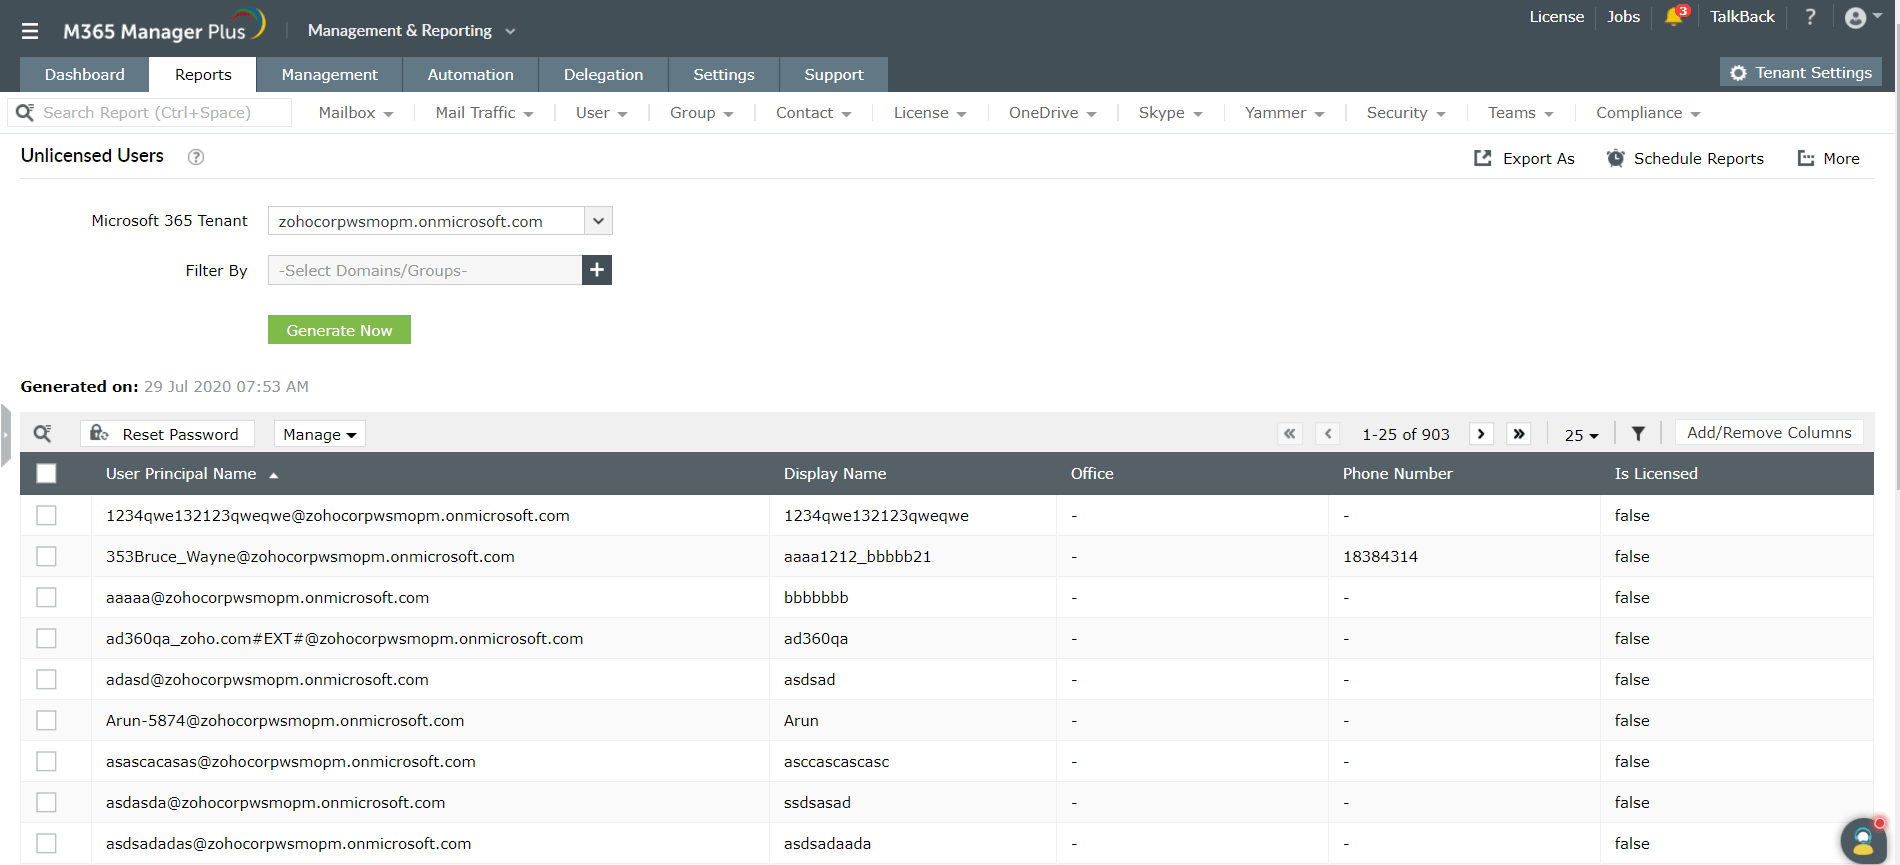Click the Search Report input field
This screenshot has height=865, width=1900.
coord(160,113)
